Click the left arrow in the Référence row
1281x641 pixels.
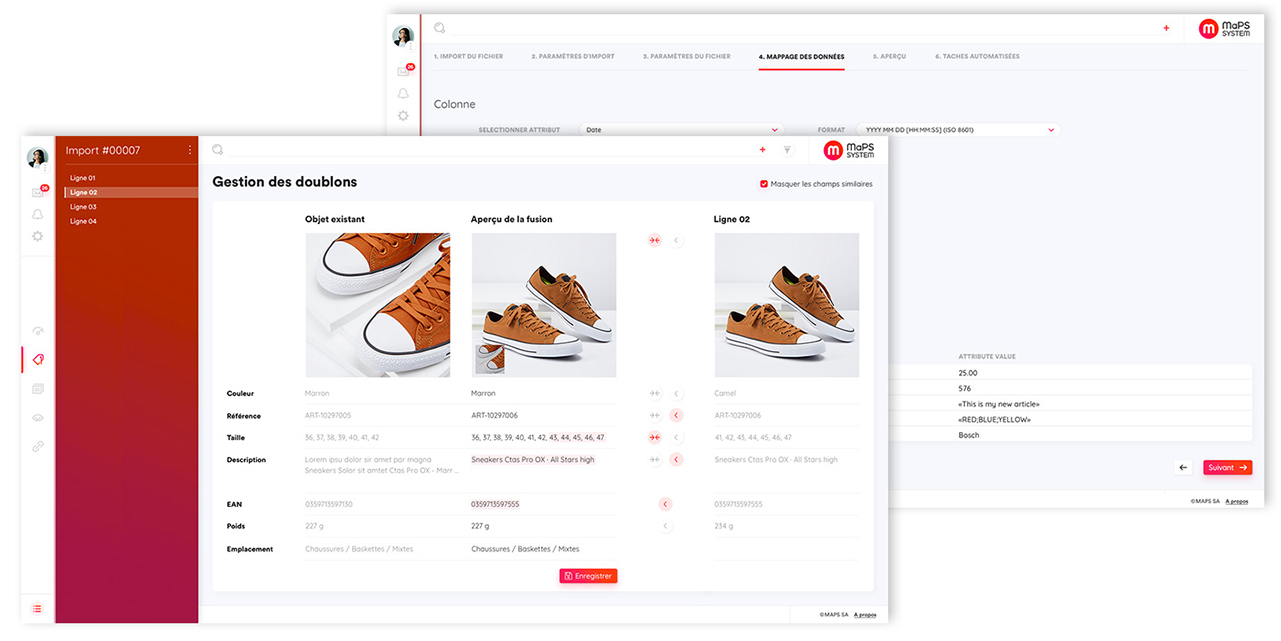pos(676,415)
